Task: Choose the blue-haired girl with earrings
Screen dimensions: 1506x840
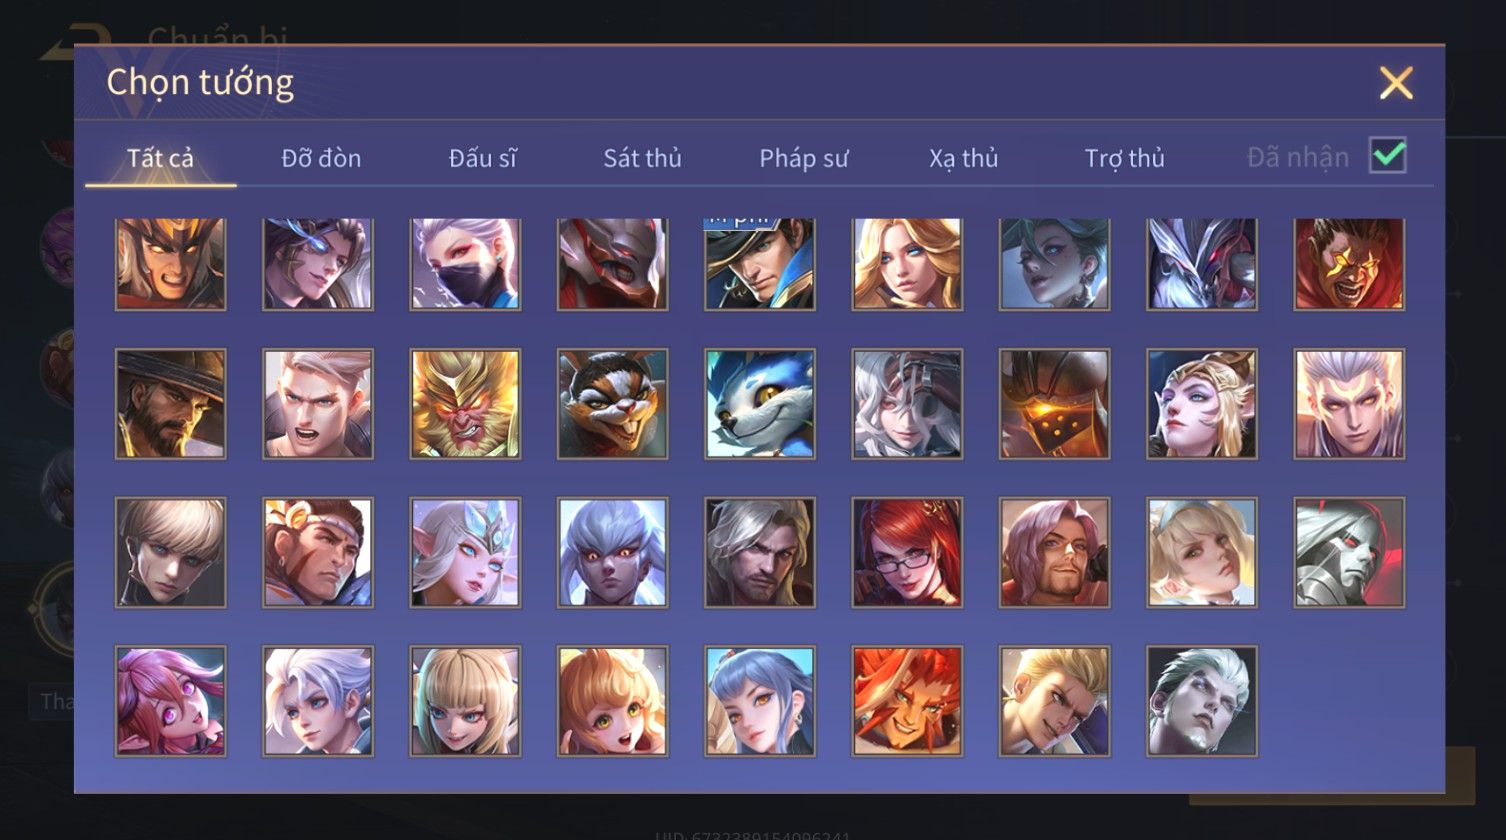Action: (759, 700)
